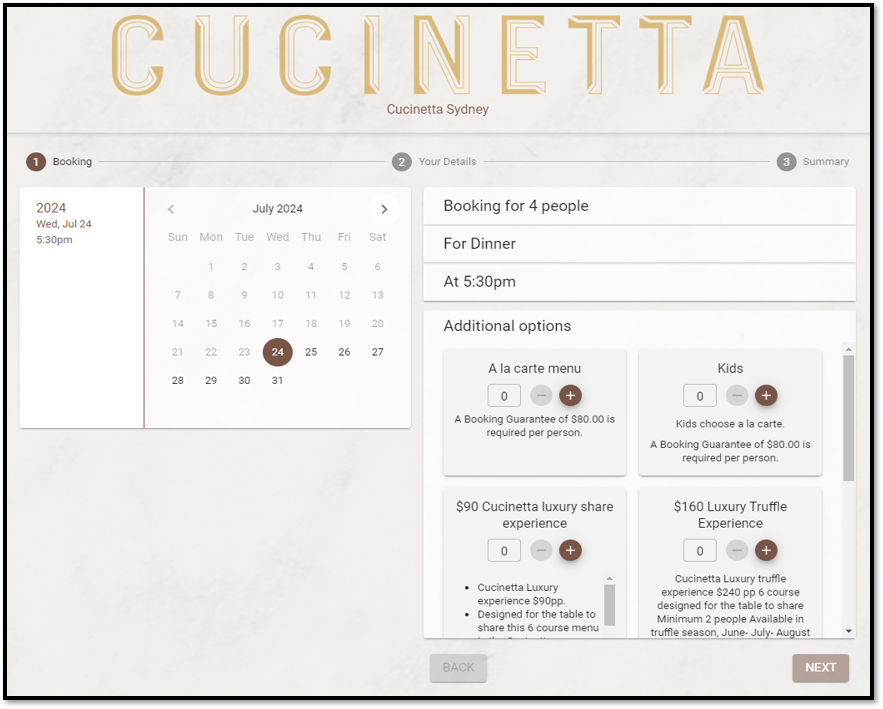The height and width of the screenshot is (709, 883).
Task: Decrease $160 Luxury Truffle Experience quantity
Action: [737, 550]
